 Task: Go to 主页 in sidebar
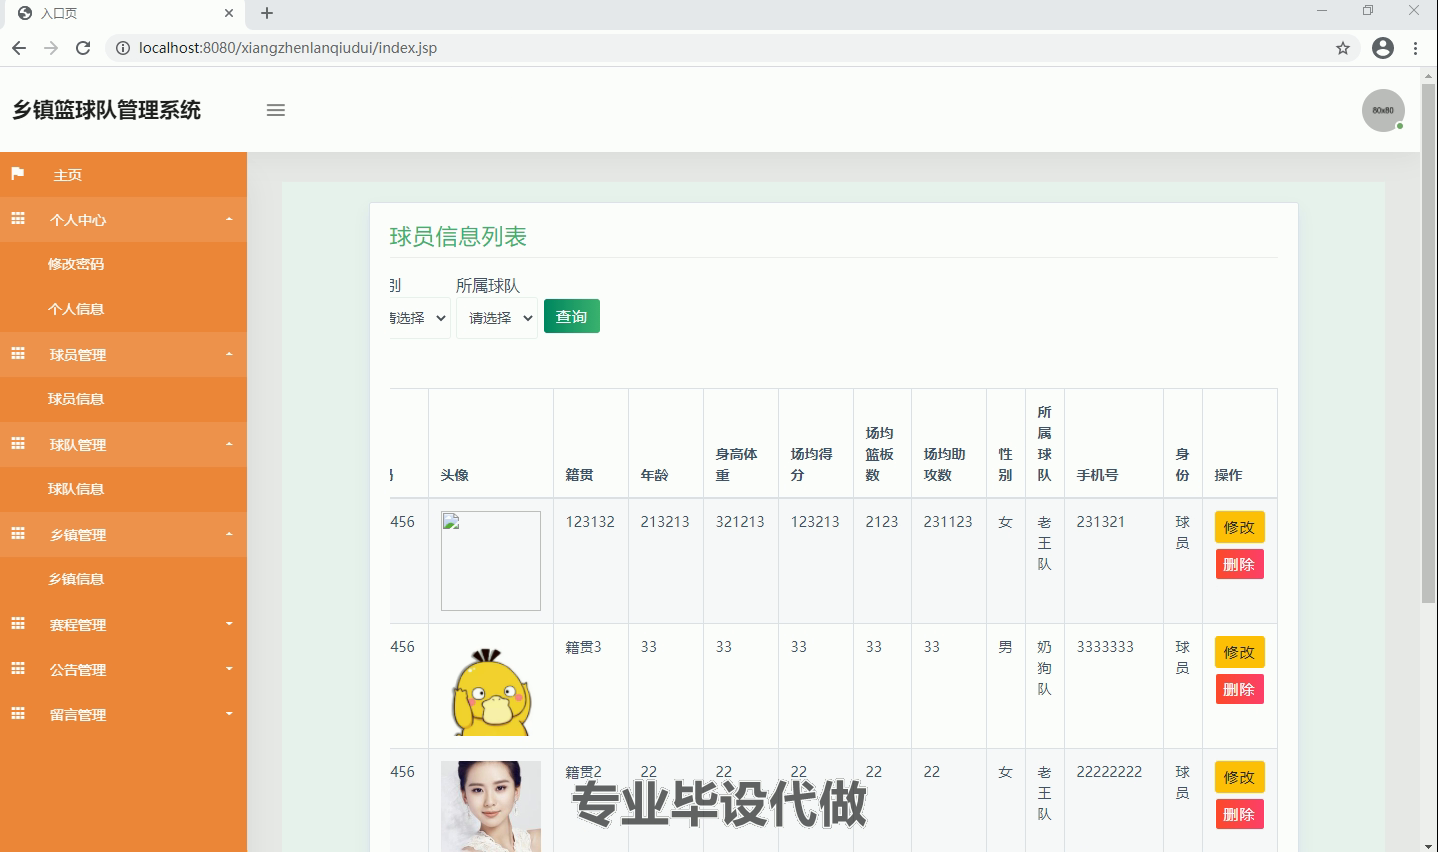tap(123, 174)
